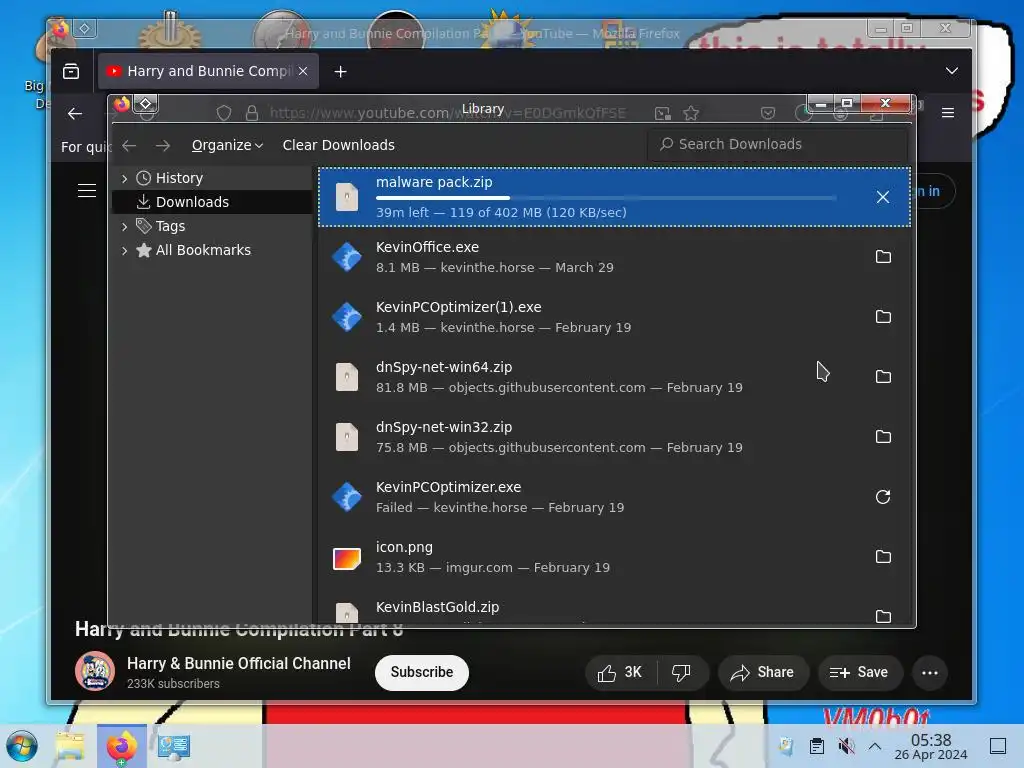The height and width of the screenshot is (768, 1024).
Task: Open the notification center icon
Action: [998, 746]
